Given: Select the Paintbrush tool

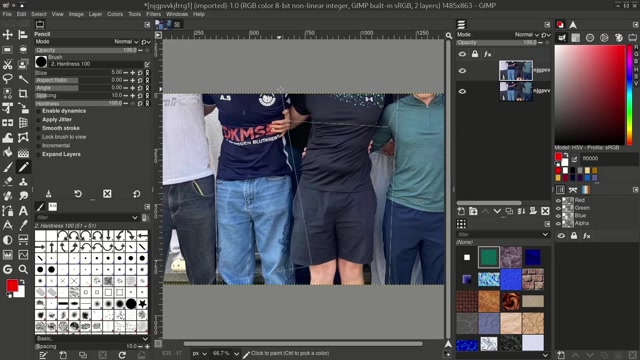Looking at the screenshot, I should click(7, 167).
